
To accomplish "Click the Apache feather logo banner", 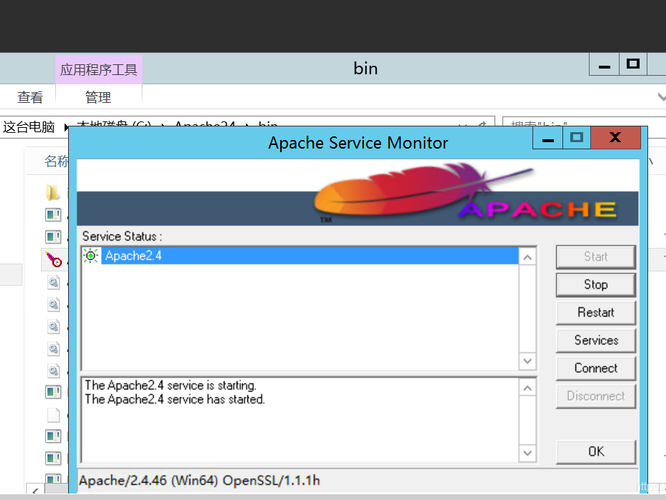I will pyautogui.click(x=358, y=193).
